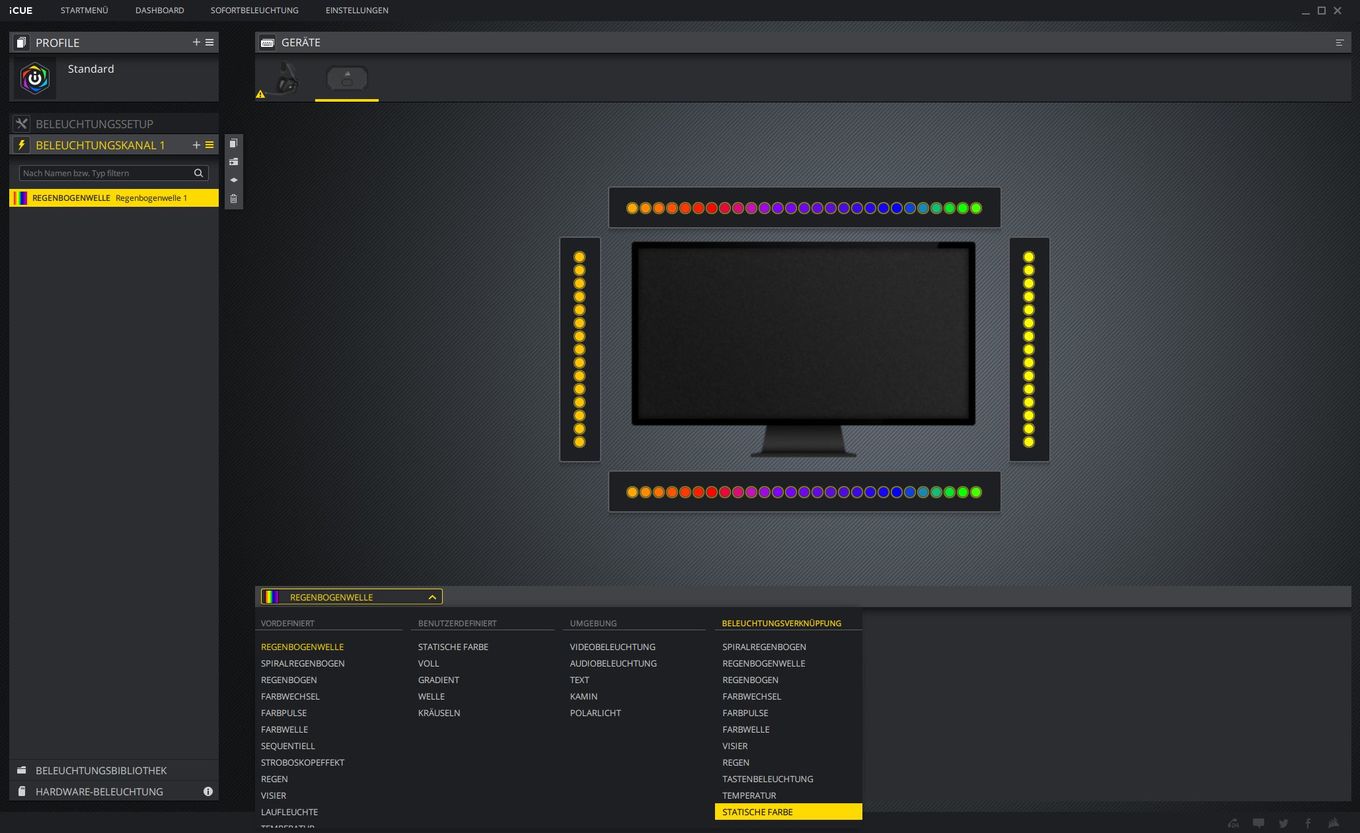Open the Twitter icon in footer
1360x833 pixels.
[1283, 823]
